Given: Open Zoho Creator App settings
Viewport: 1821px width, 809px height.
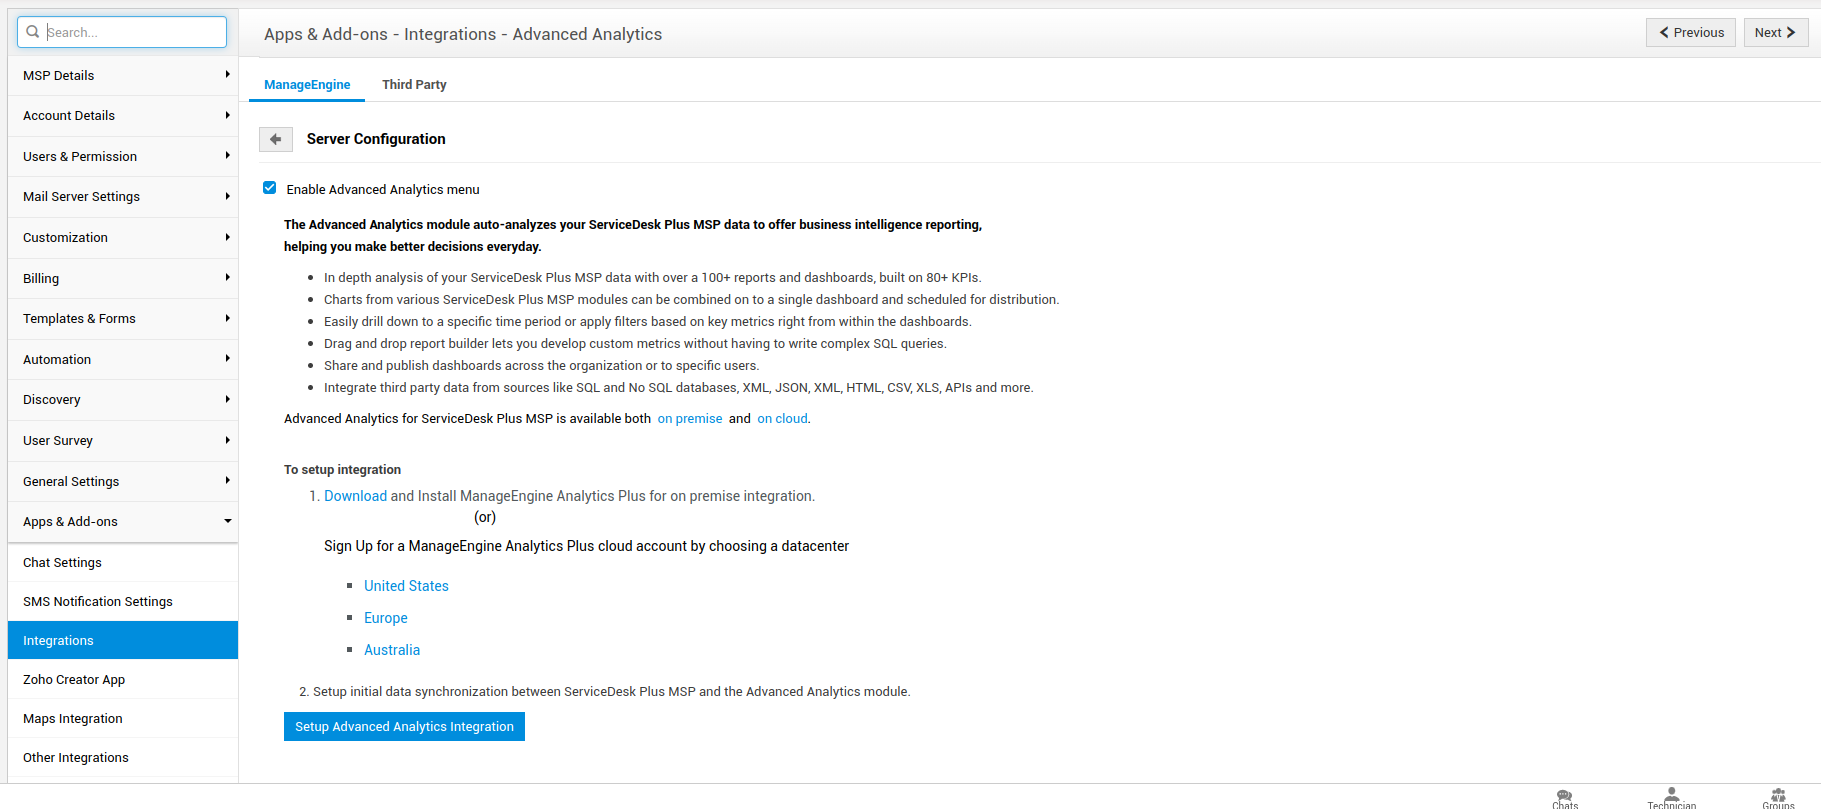Looking at the screenshot, I should click(x=123, y=680).
